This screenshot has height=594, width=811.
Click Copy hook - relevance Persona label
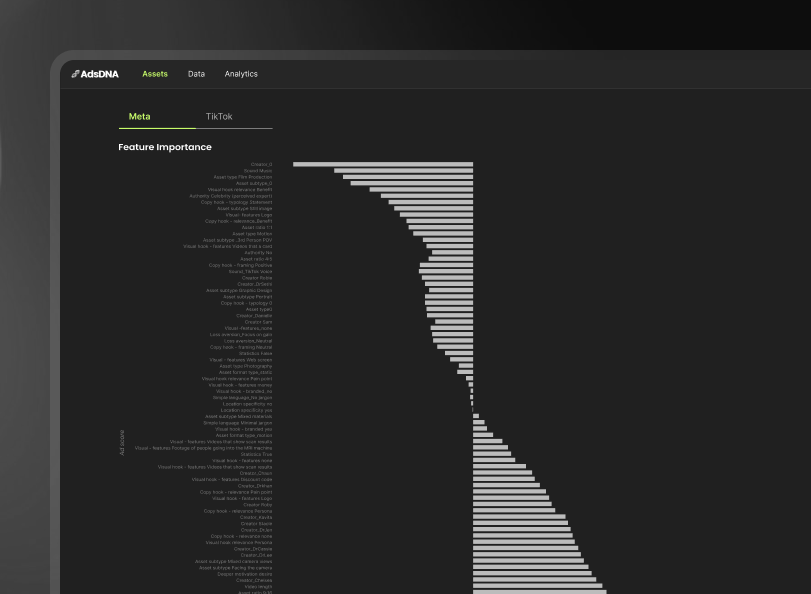coord(238,511)
